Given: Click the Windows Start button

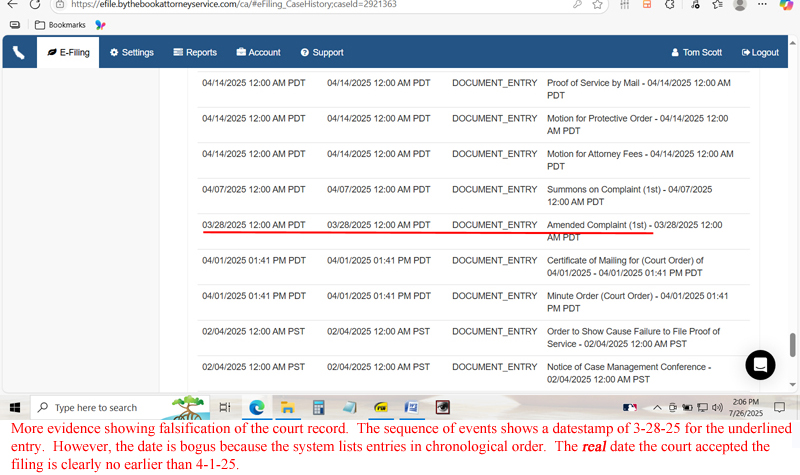Looking at the screenshot, I should click(x=15, y=407).
